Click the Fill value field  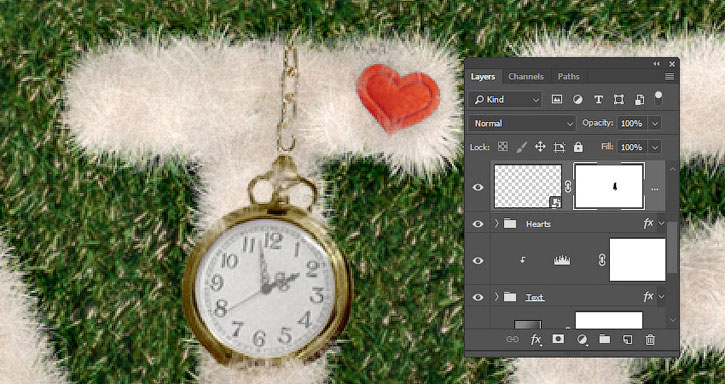[632, 147]
